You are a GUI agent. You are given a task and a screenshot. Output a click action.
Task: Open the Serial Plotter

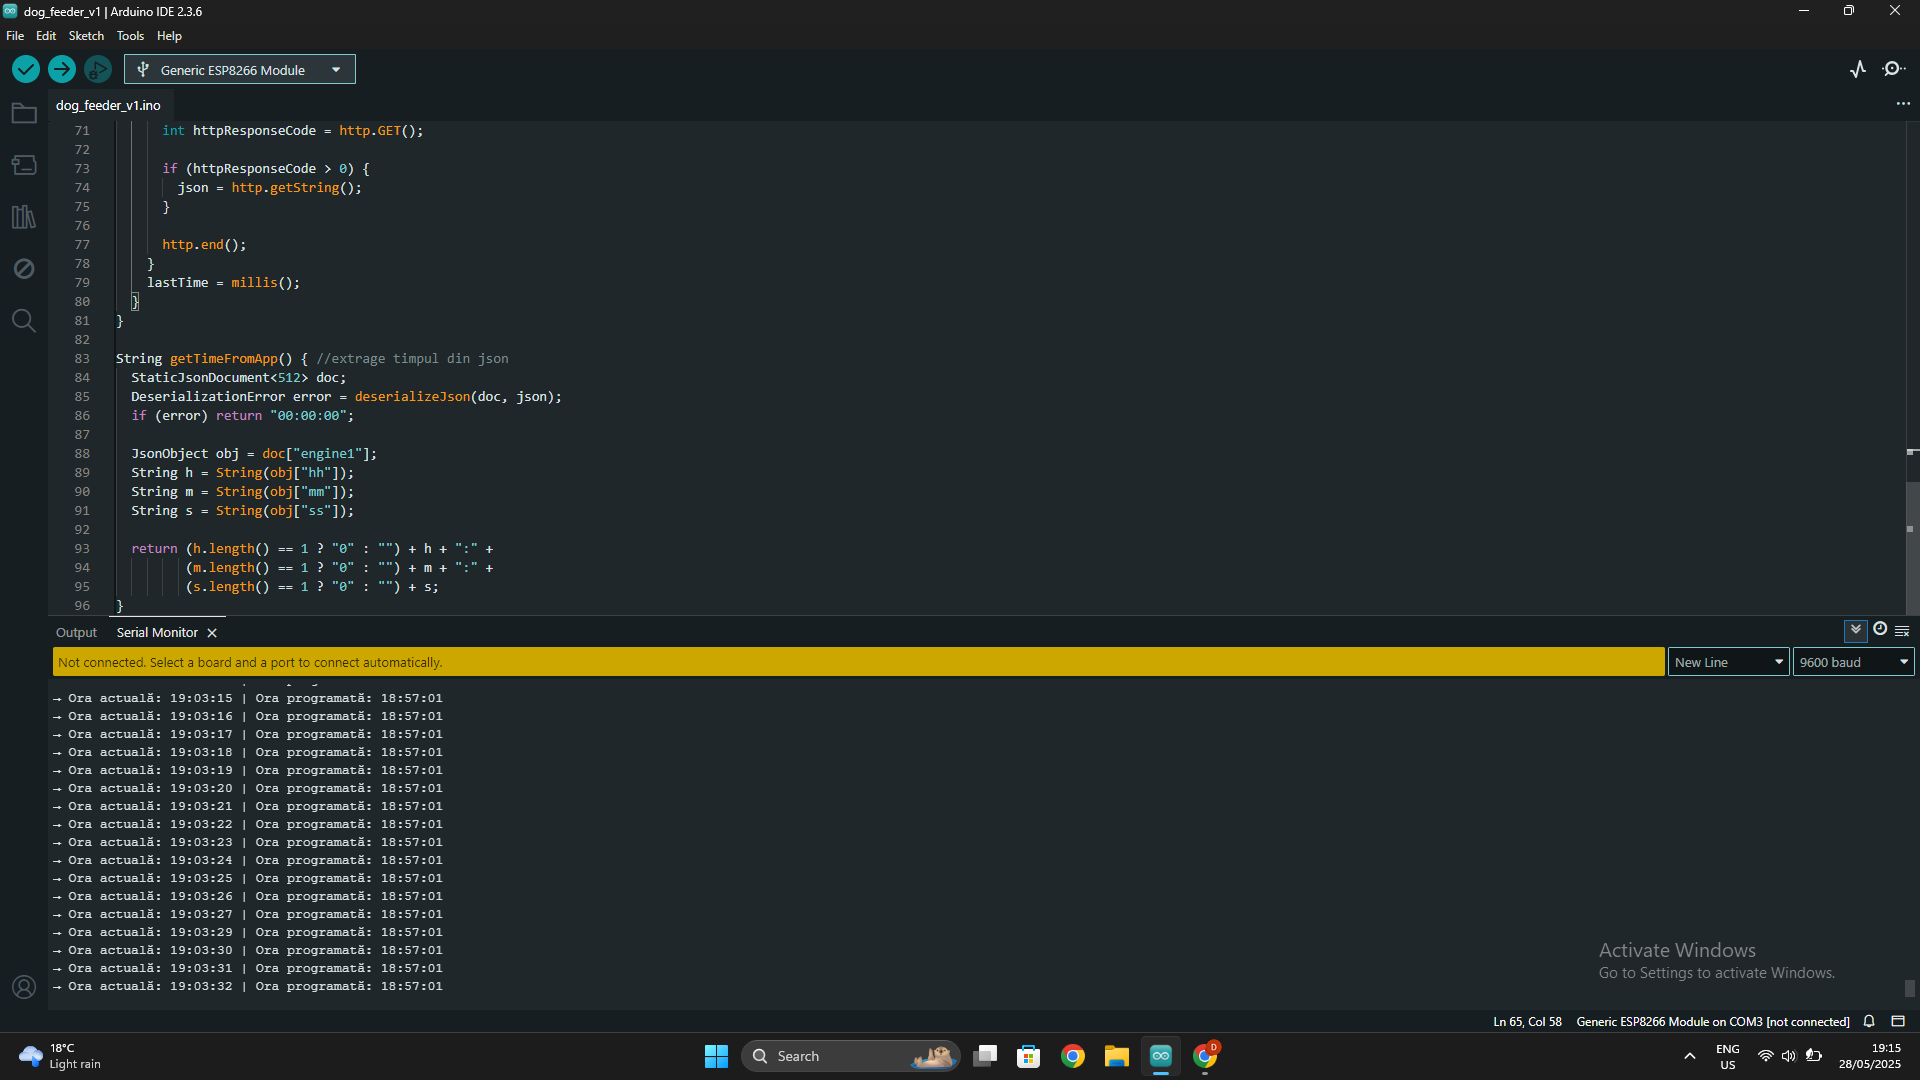[1858, 69]
